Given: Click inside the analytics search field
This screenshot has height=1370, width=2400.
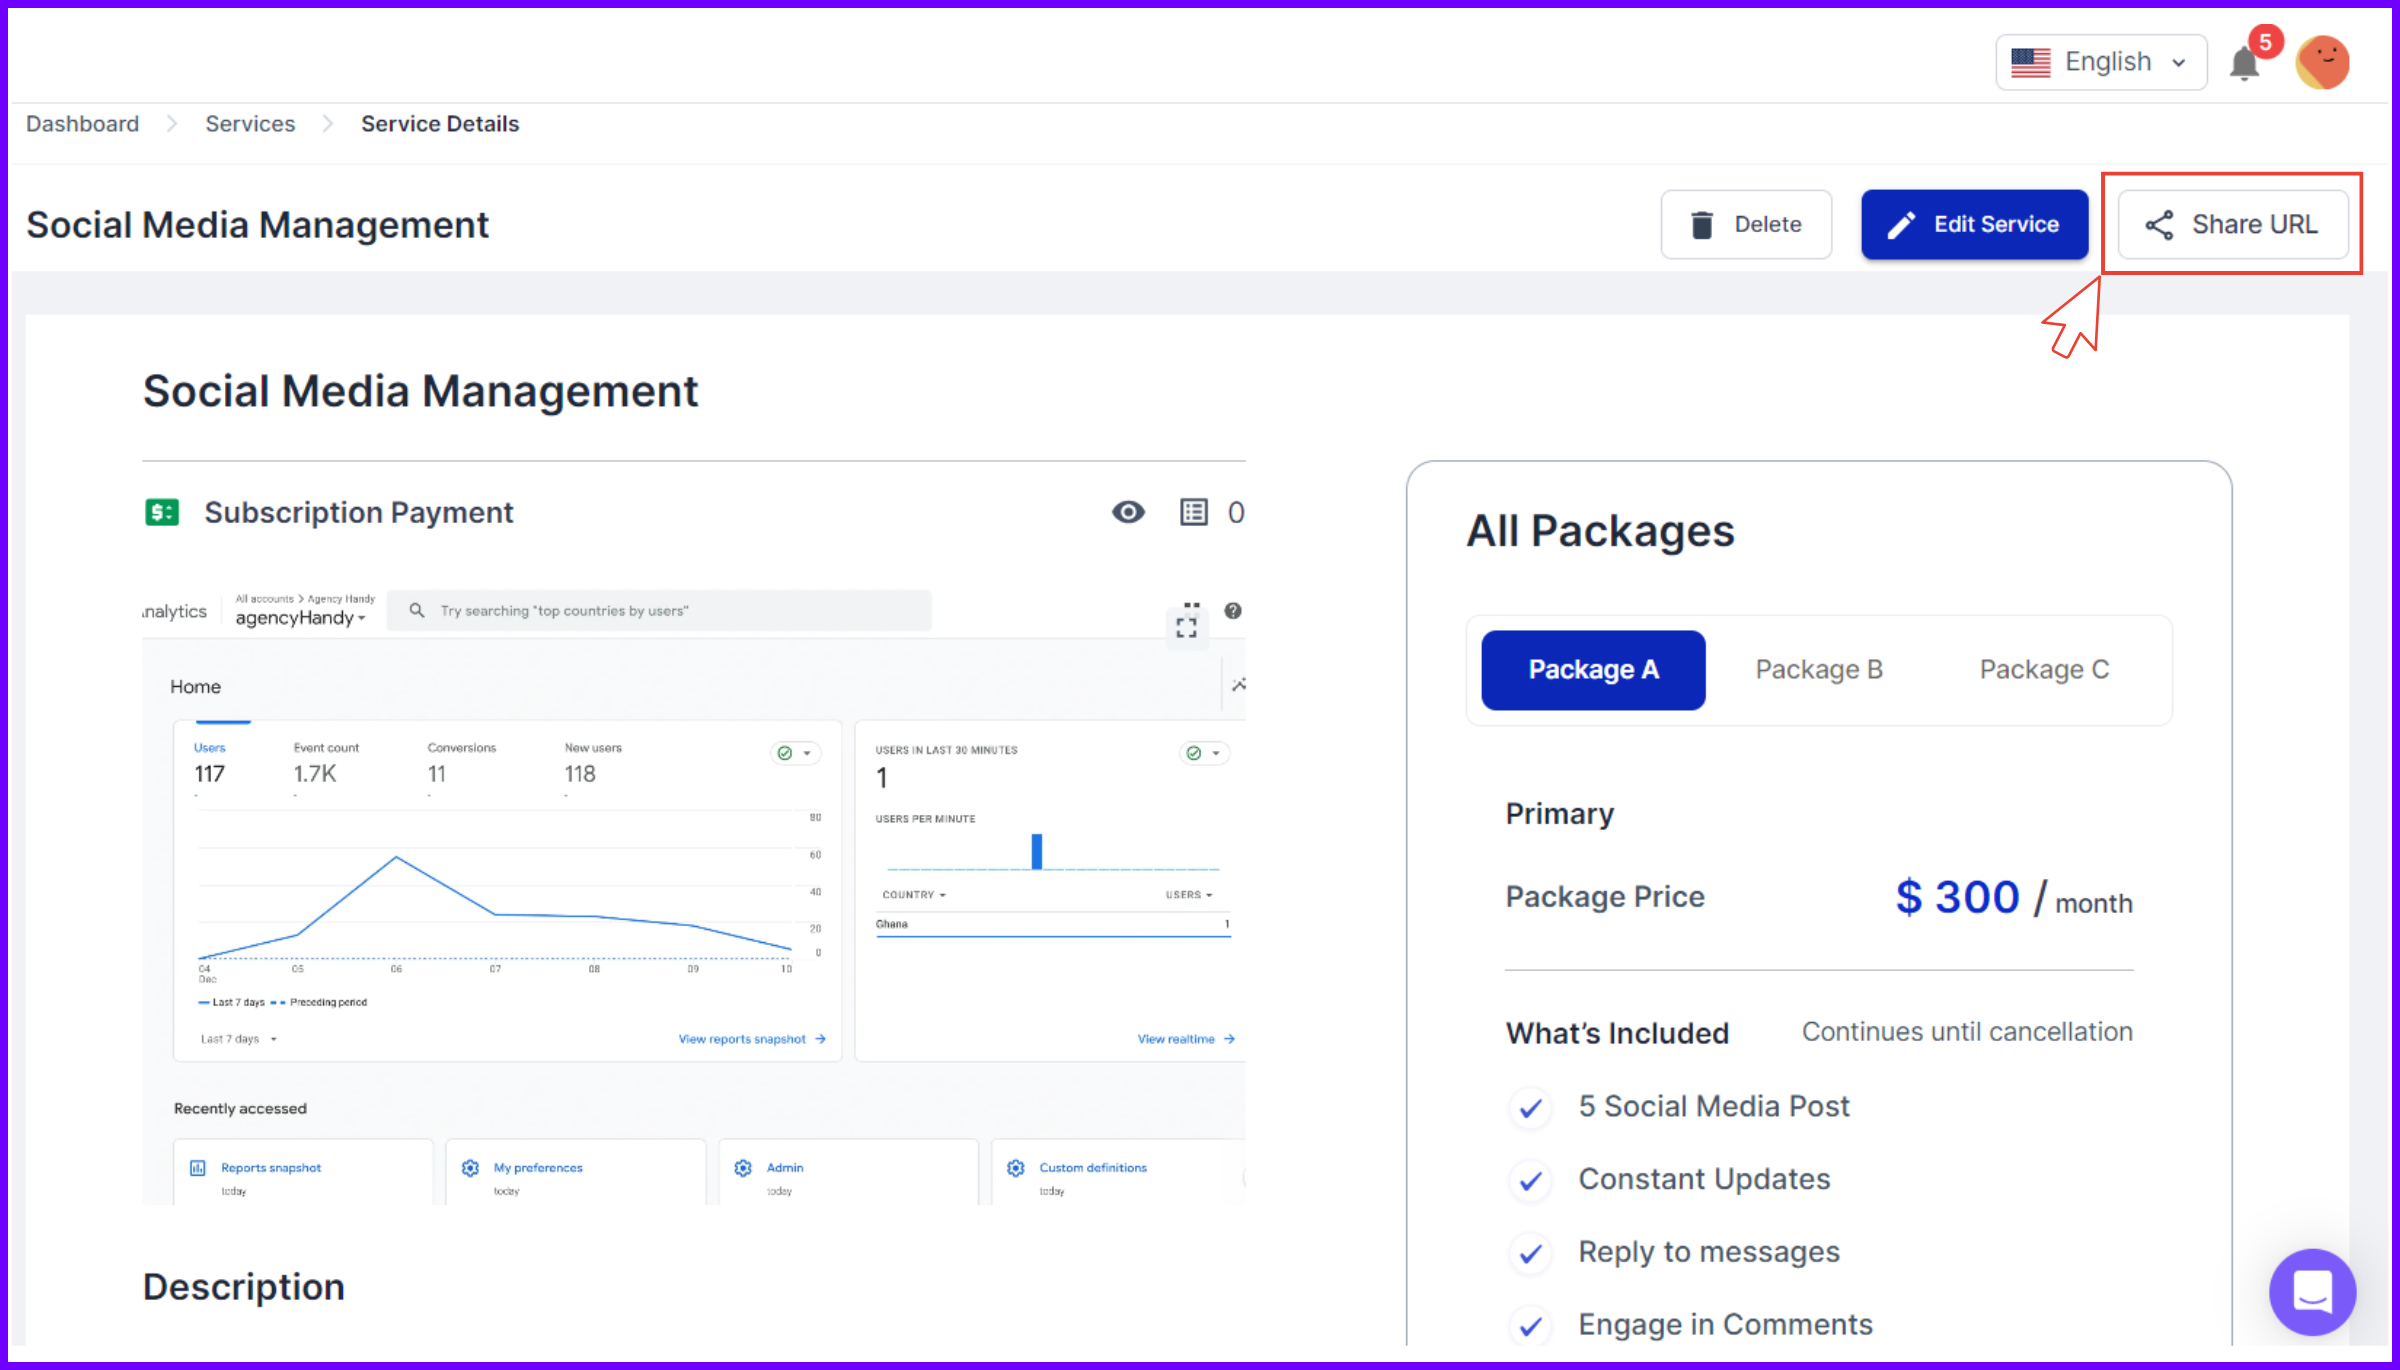Looking at the screenshot, I should click(660, 610).
